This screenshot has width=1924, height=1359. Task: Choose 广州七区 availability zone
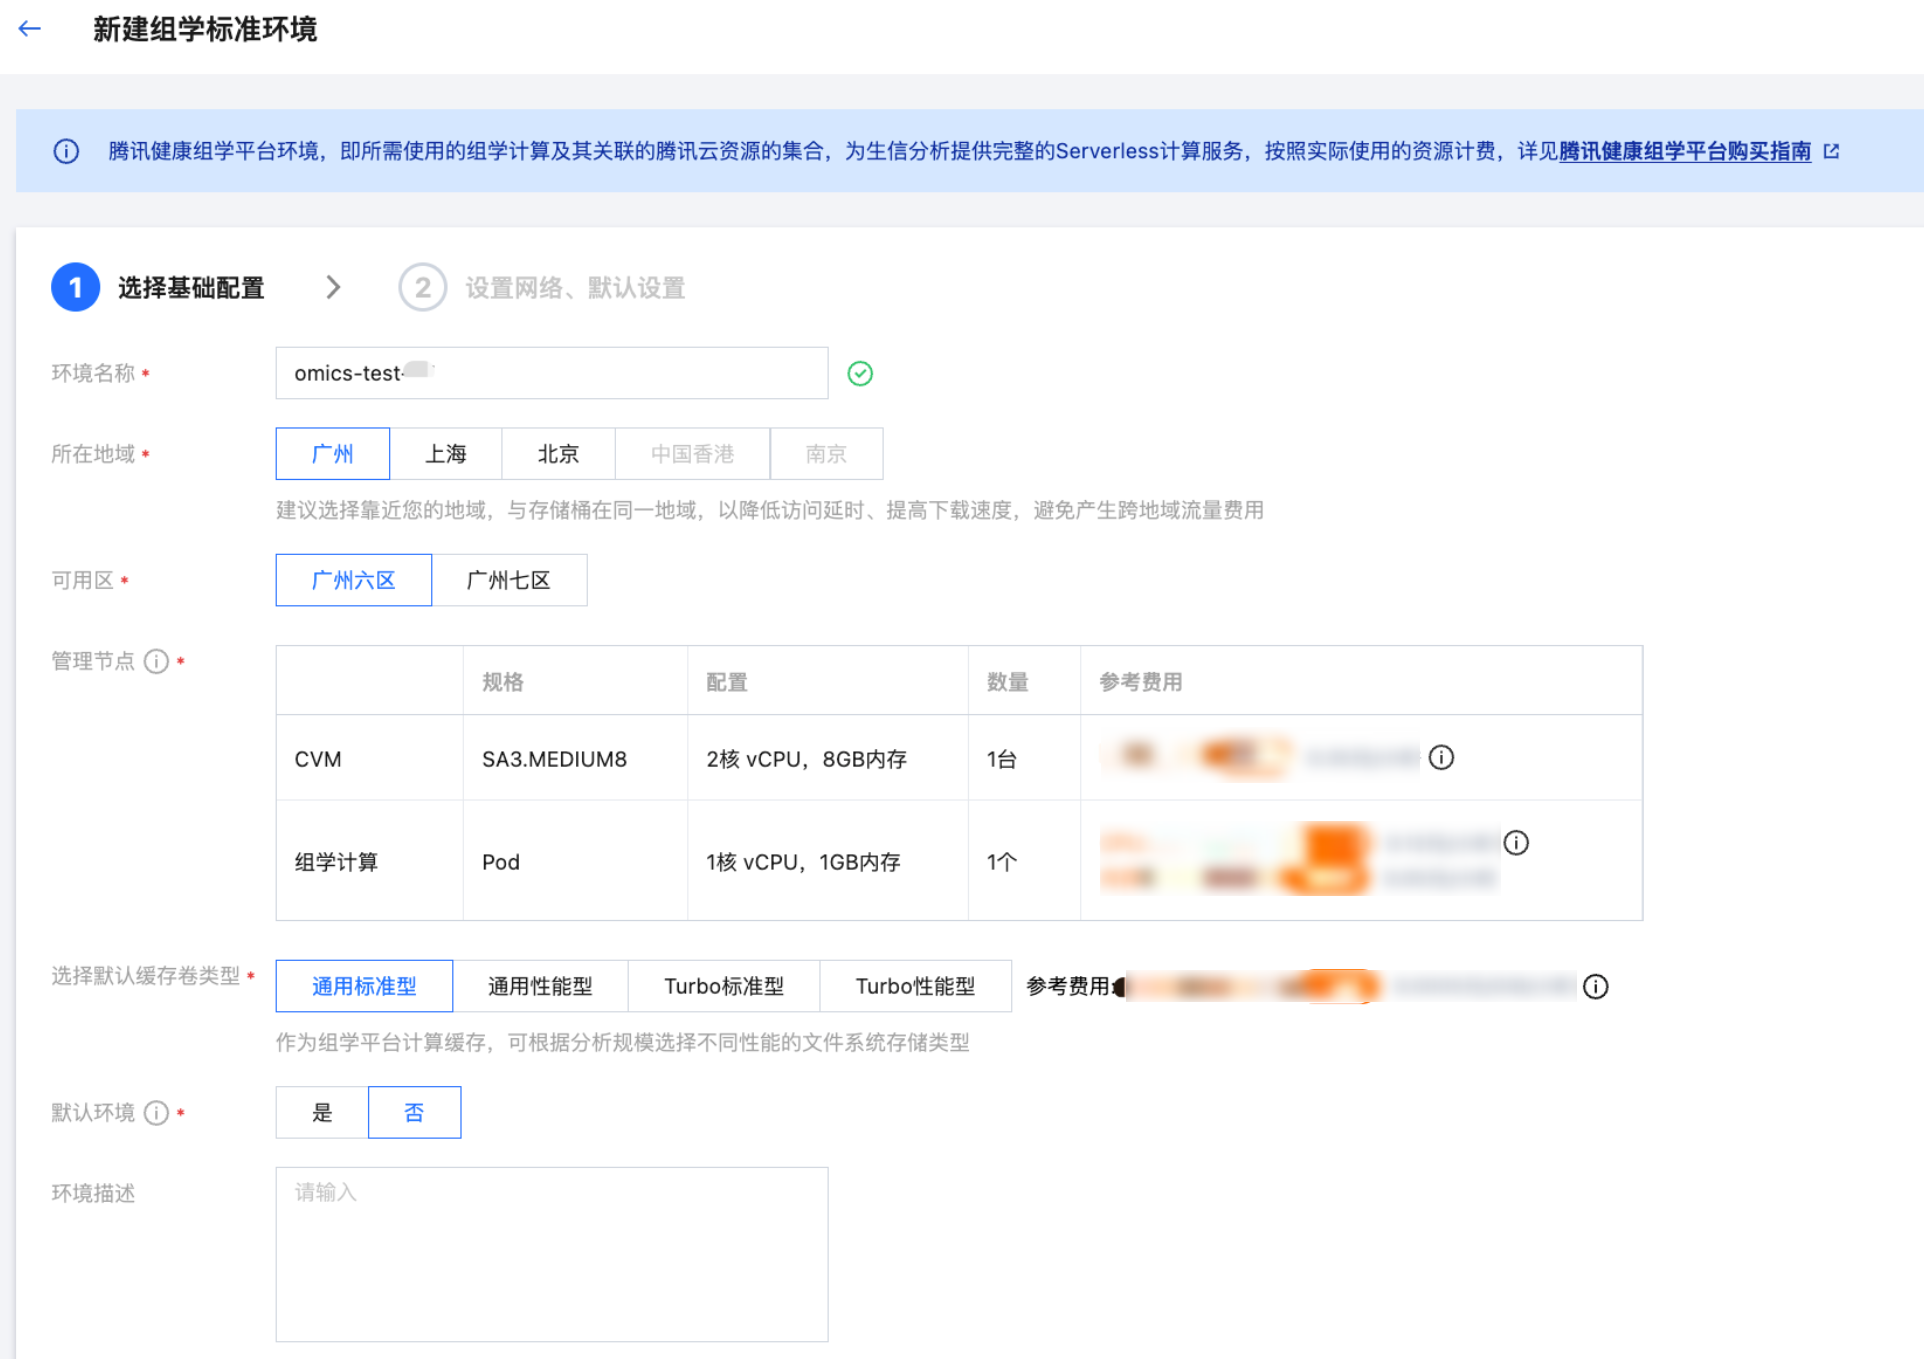508,580
